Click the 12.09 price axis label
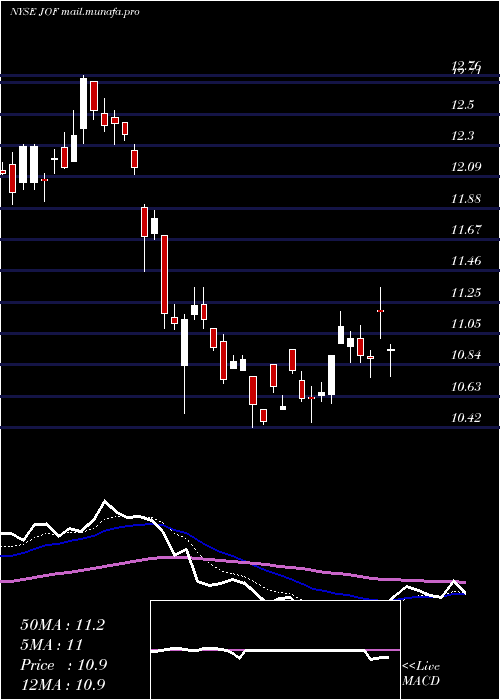The image size is (500, 700). (x=467, y=167)
